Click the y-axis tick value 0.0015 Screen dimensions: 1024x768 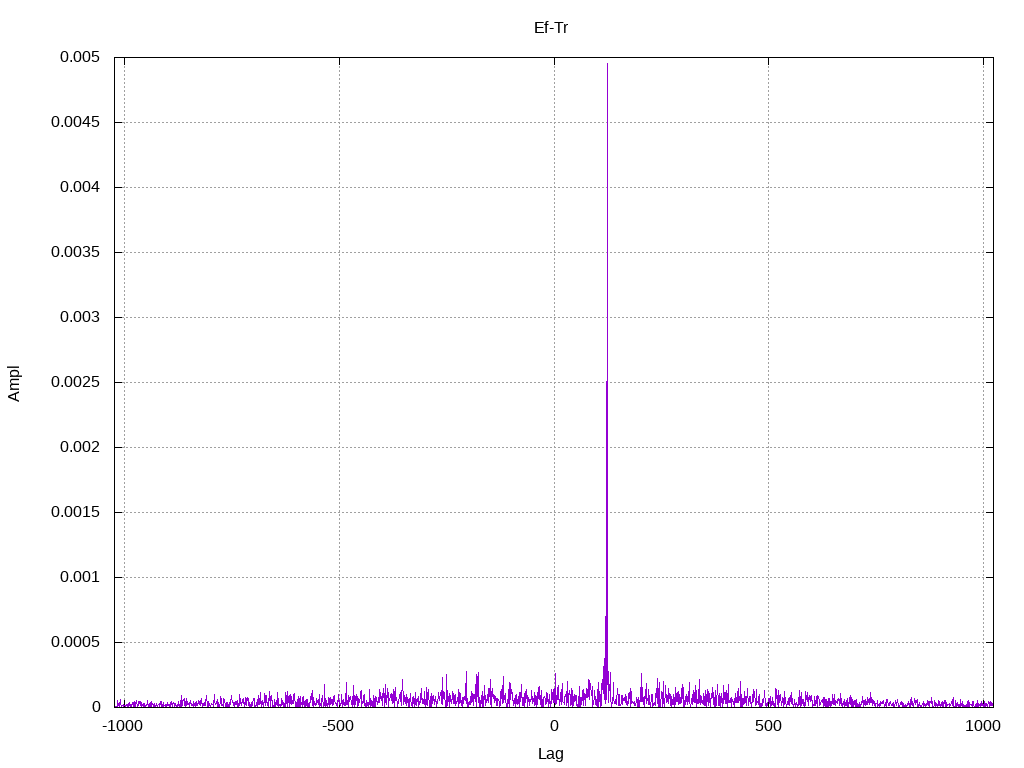click(x=75, y=511)
